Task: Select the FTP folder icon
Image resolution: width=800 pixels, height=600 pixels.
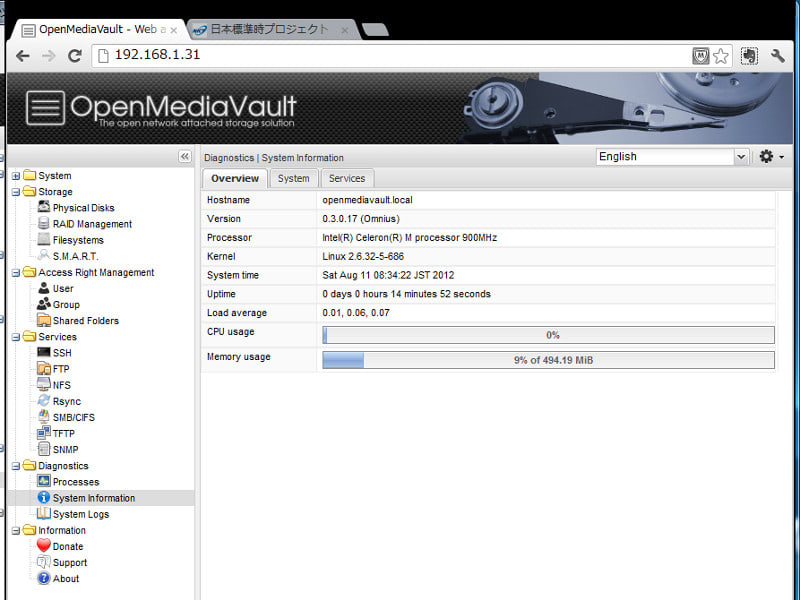Action: click(44, 369)
